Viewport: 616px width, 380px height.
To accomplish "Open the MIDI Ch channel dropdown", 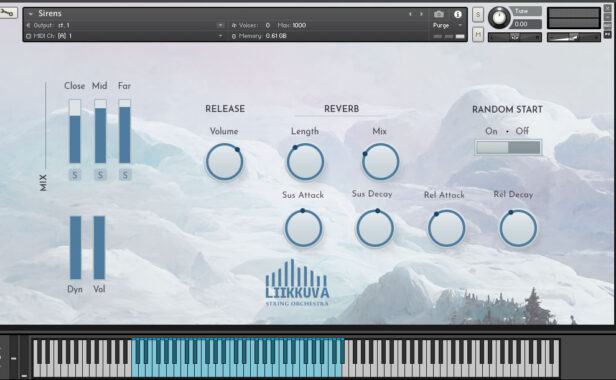I will (220, 36).
